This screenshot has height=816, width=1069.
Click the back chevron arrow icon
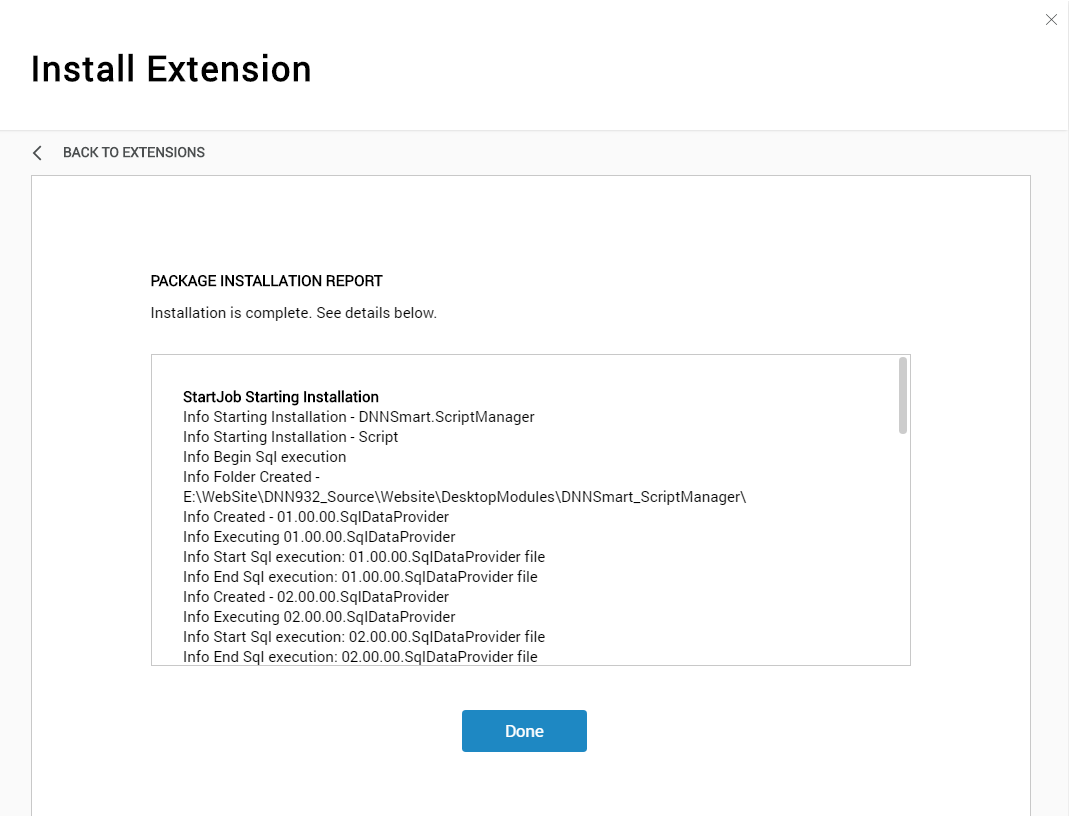point(37,153)
